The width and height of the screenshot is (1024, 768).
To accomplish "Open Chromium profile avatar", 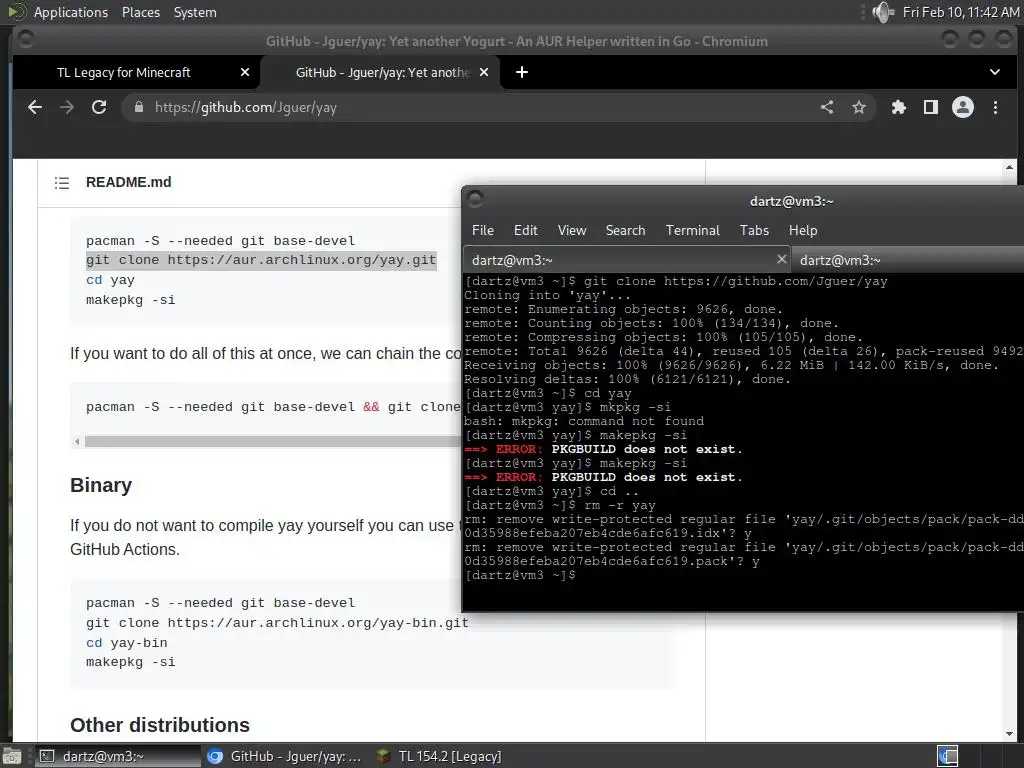I will (x=963, y=107).
